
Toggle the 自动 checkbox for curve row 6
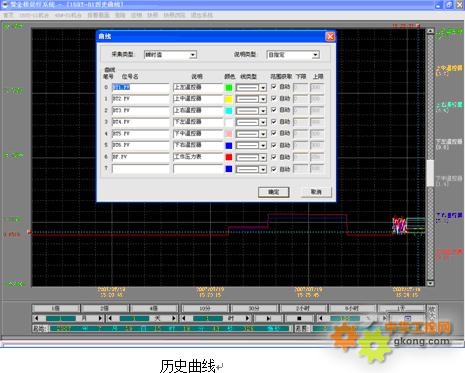pos(274,157)
